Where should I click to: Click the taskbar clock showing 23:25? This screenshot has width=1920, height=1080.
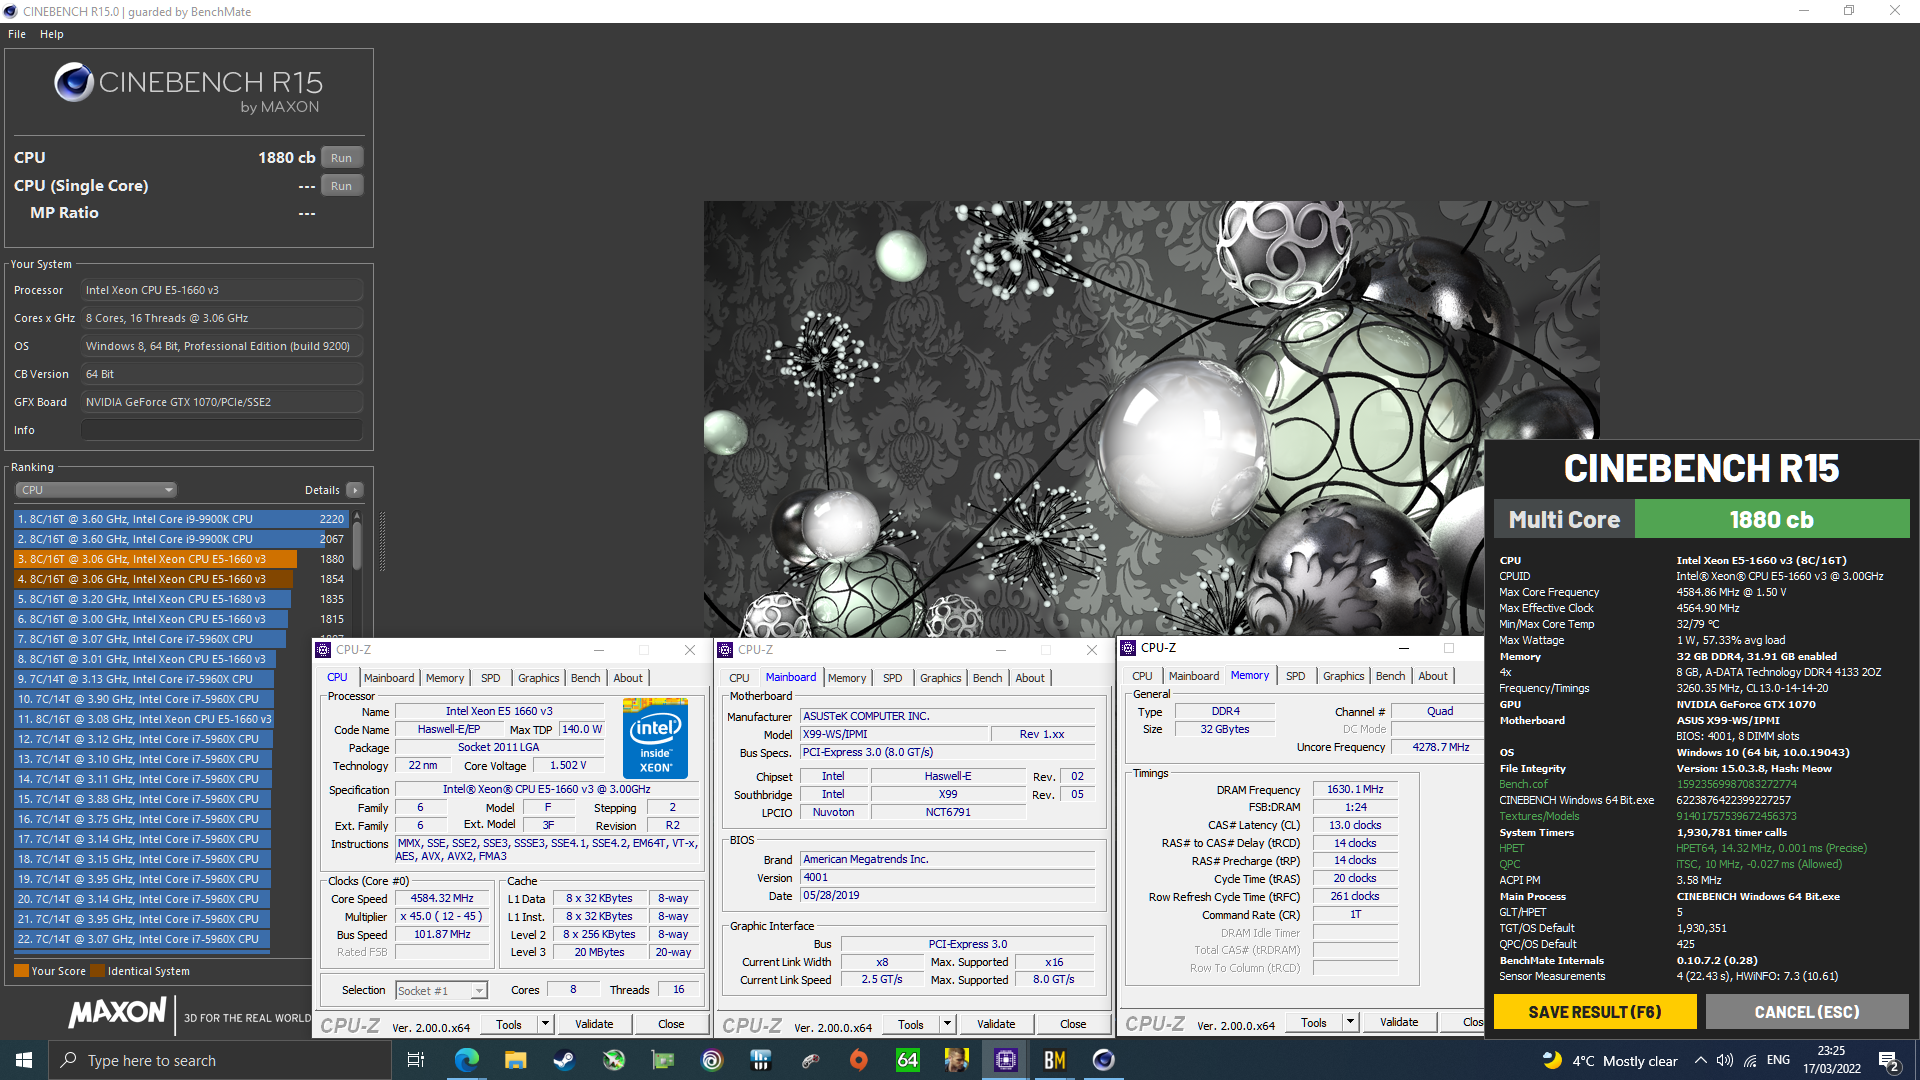pos(1831,1060)
